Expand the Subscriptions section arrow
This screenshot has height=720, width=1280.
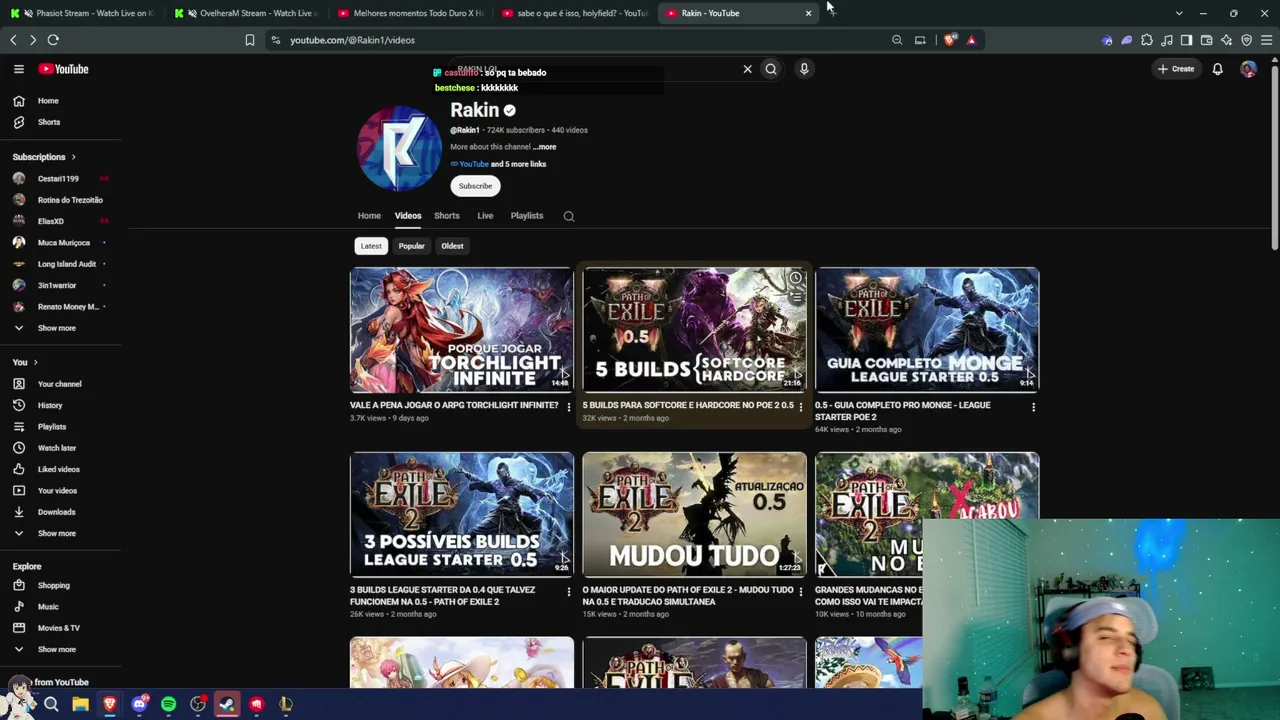(x=73, y=157)
